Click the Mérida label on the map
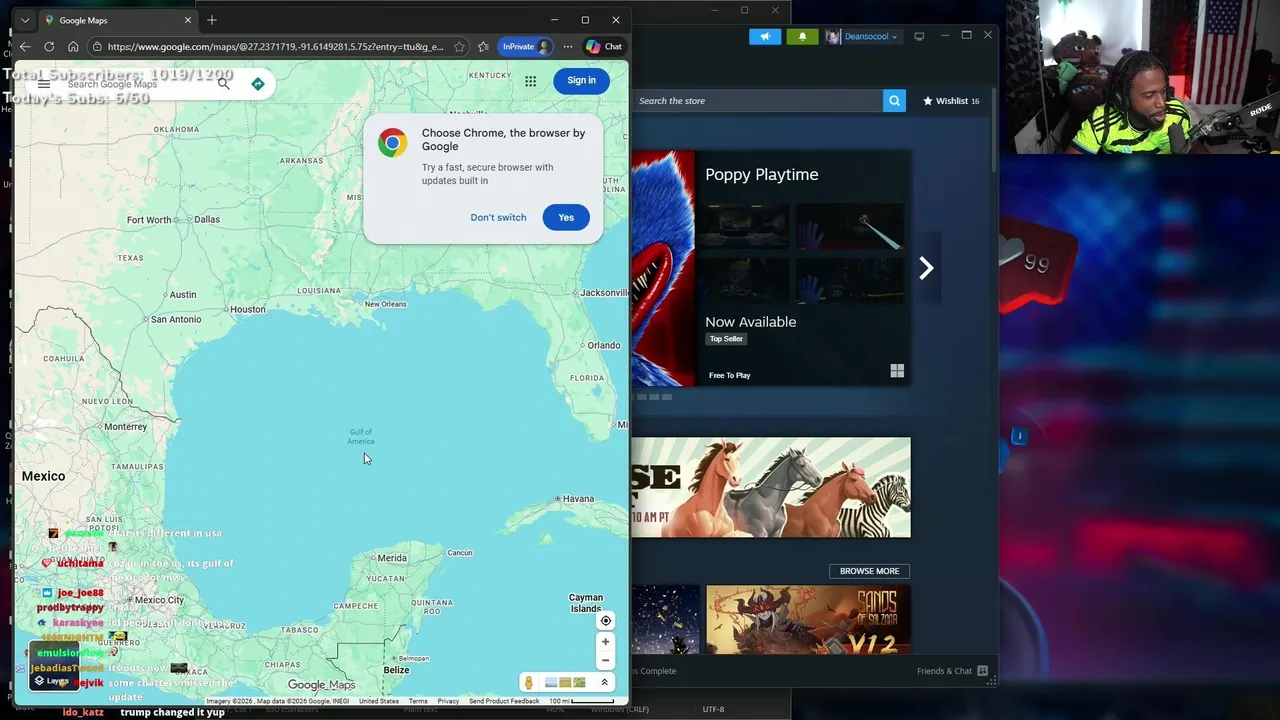 392,558
